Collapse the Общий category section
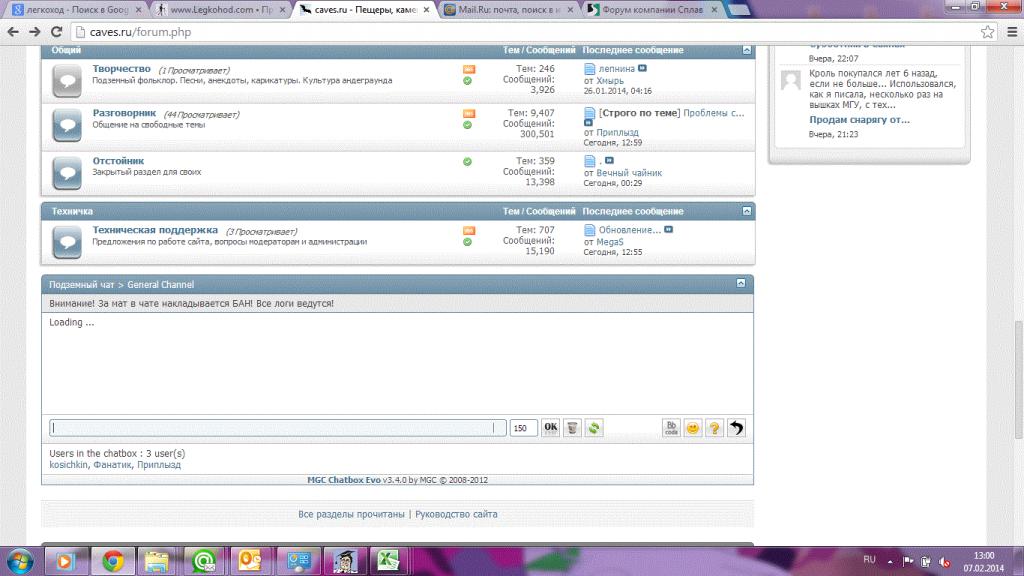This screenshot has width=1024, height=576. 746,50
